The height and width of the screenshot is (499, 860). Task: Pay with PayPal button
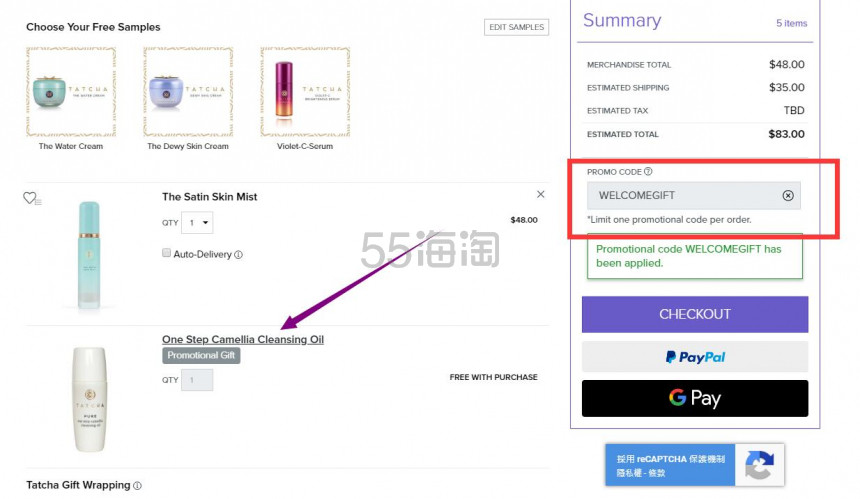click(695, 357)
